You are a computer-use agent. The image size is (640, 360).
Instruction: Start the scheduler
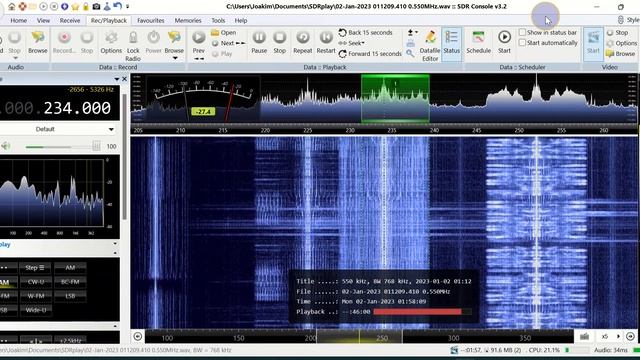[504, 42]
